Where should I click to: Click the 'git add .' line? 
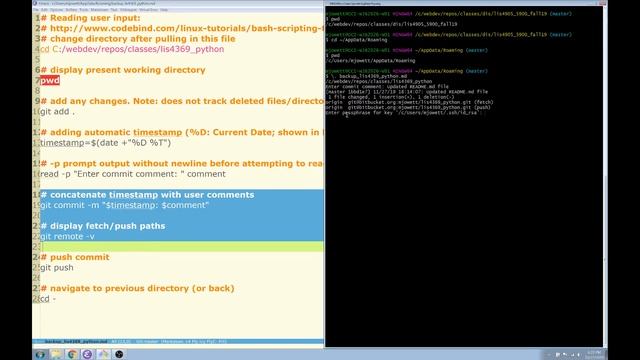point(58,111)
